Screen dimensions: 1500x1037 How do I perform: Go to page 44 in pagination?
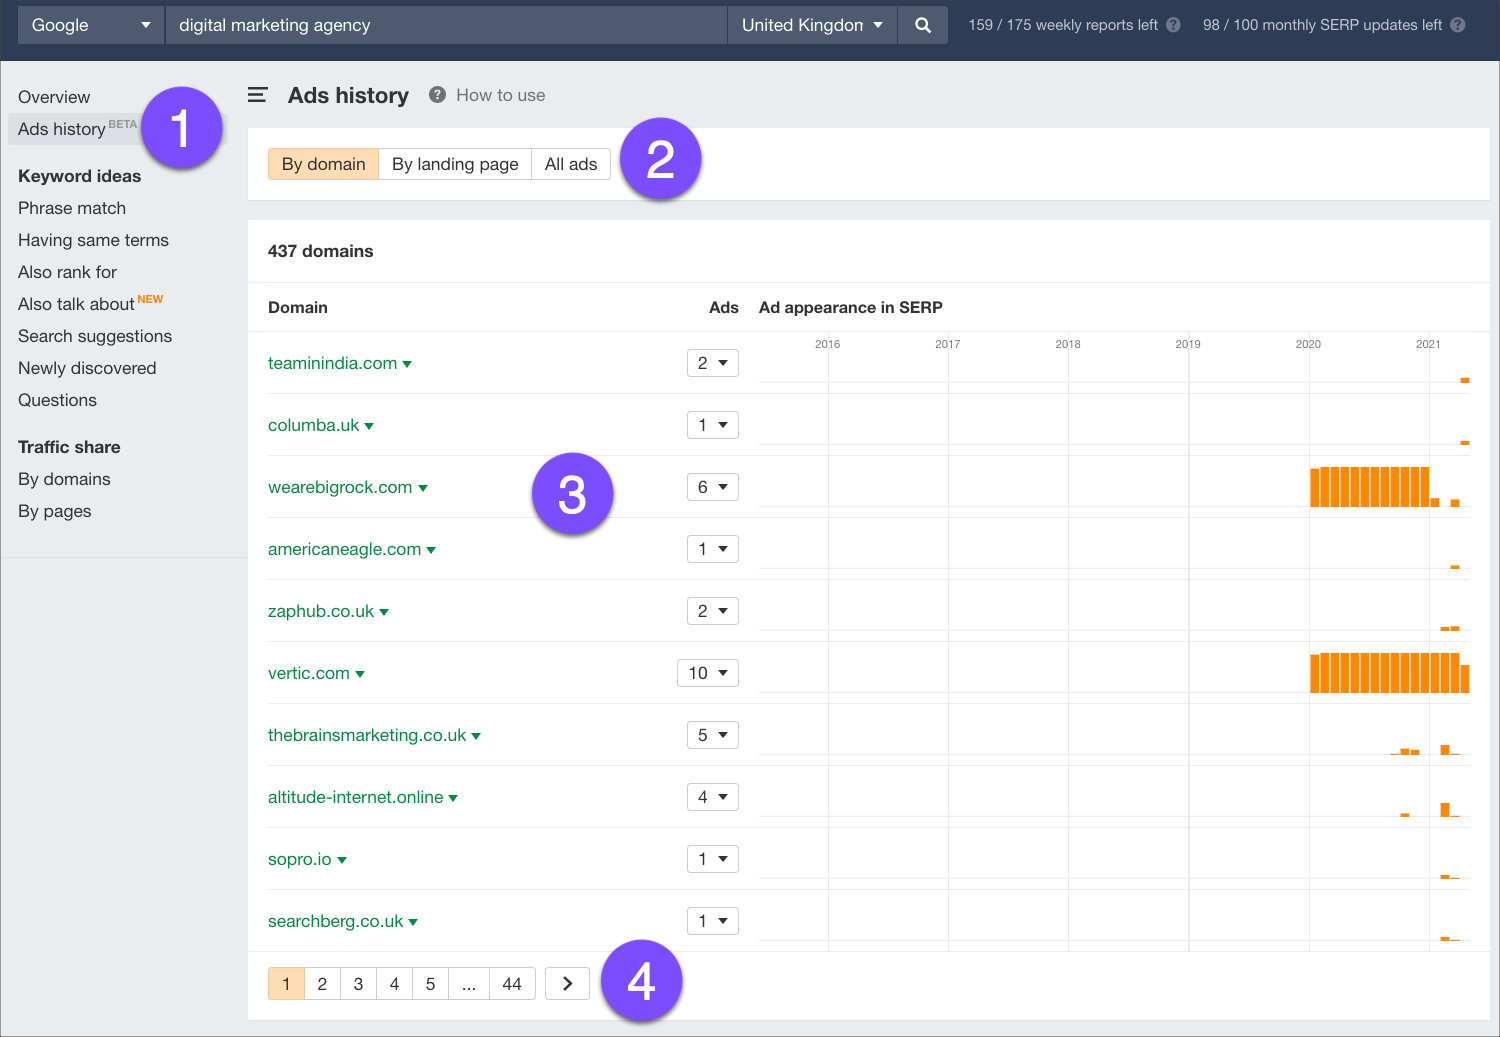click(x=512, y=984)
